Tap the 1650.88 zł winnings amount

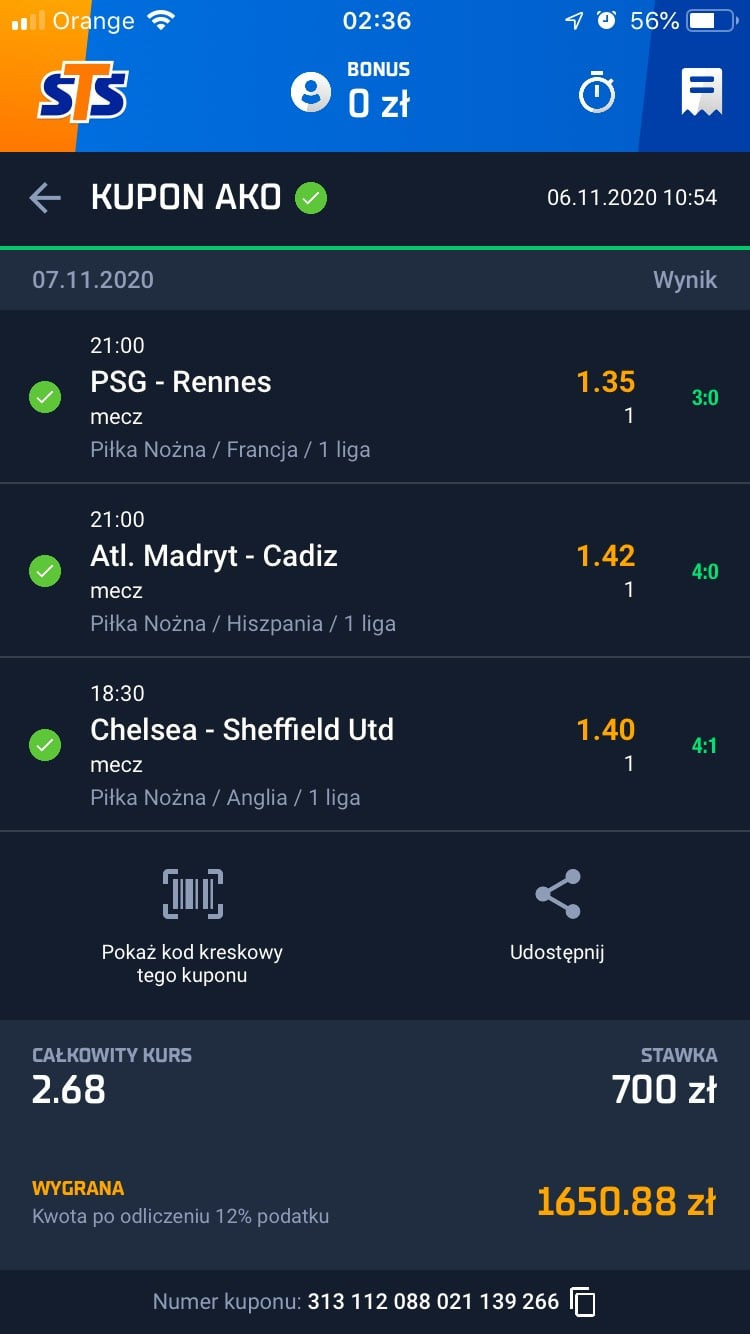(626, 1201)
